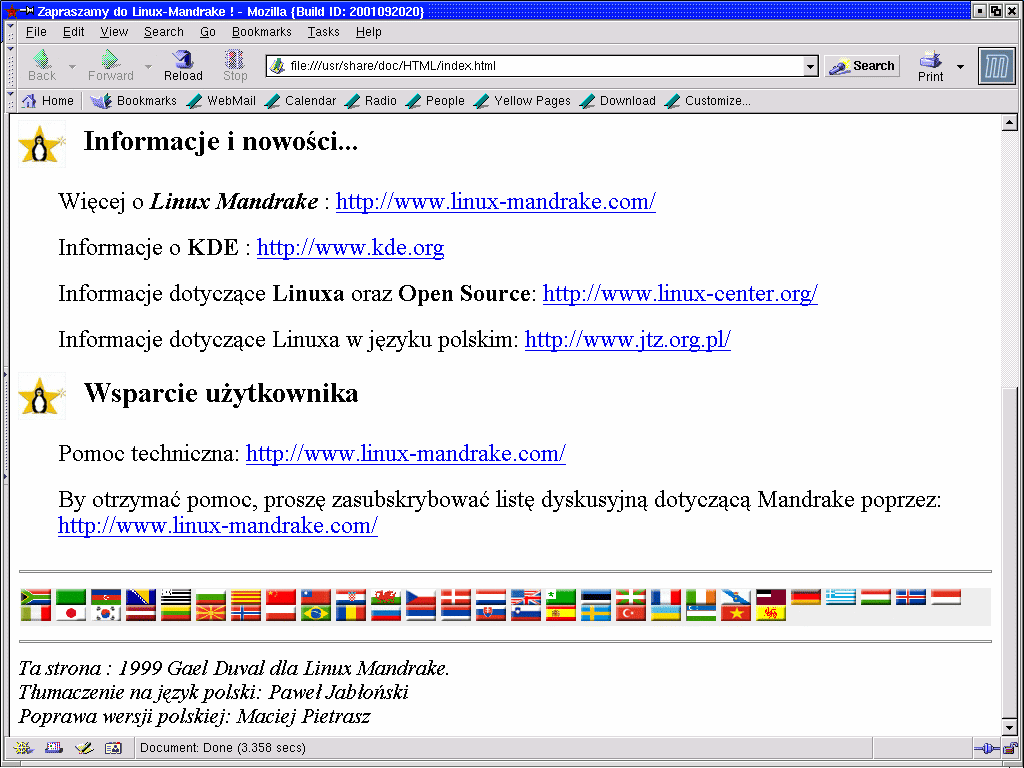The height and width of the screenshot is (768, 1024).
Task: Open the Search menu
Action: click(x=163, y=31)
